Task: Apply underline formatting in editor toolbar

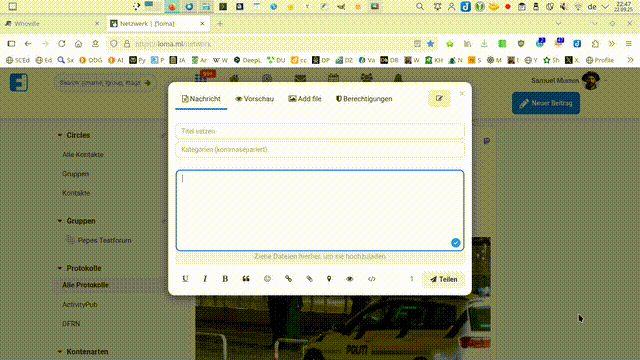Action: coord(185,279)
